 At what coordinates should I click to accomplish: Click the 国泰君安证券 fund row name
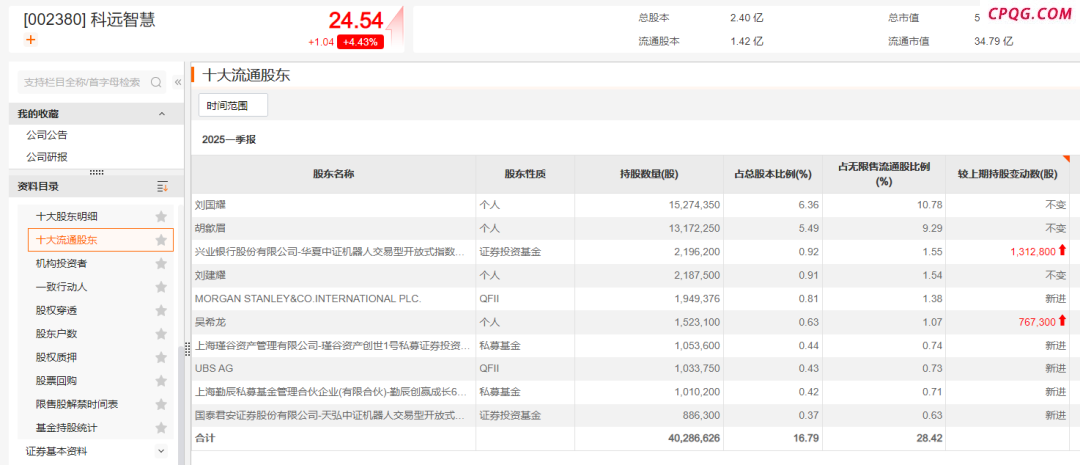[332, 415]
